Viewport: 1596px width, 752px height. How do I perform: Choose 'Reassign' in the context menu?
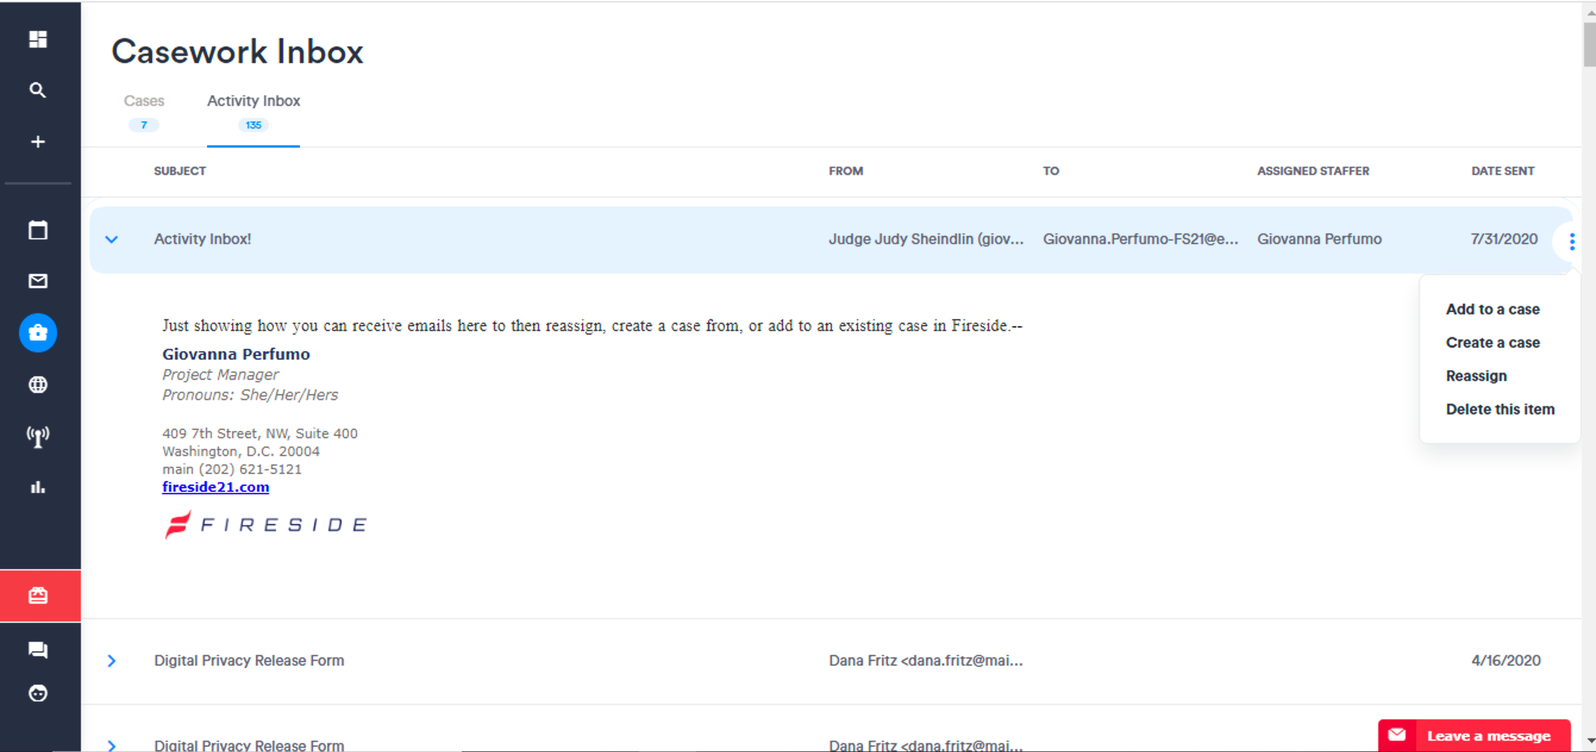click(x=1476, y=376)
